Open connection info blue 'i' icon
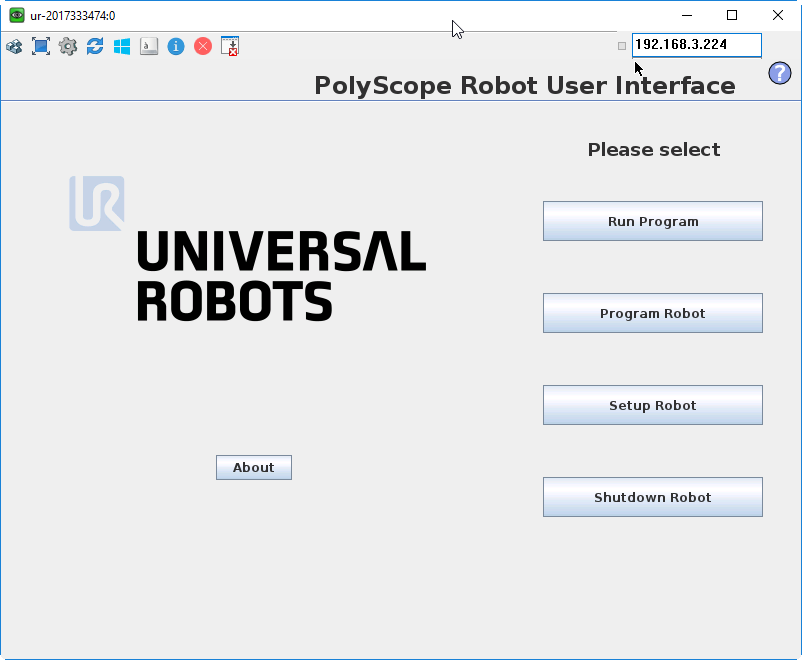 pos(176,47)
